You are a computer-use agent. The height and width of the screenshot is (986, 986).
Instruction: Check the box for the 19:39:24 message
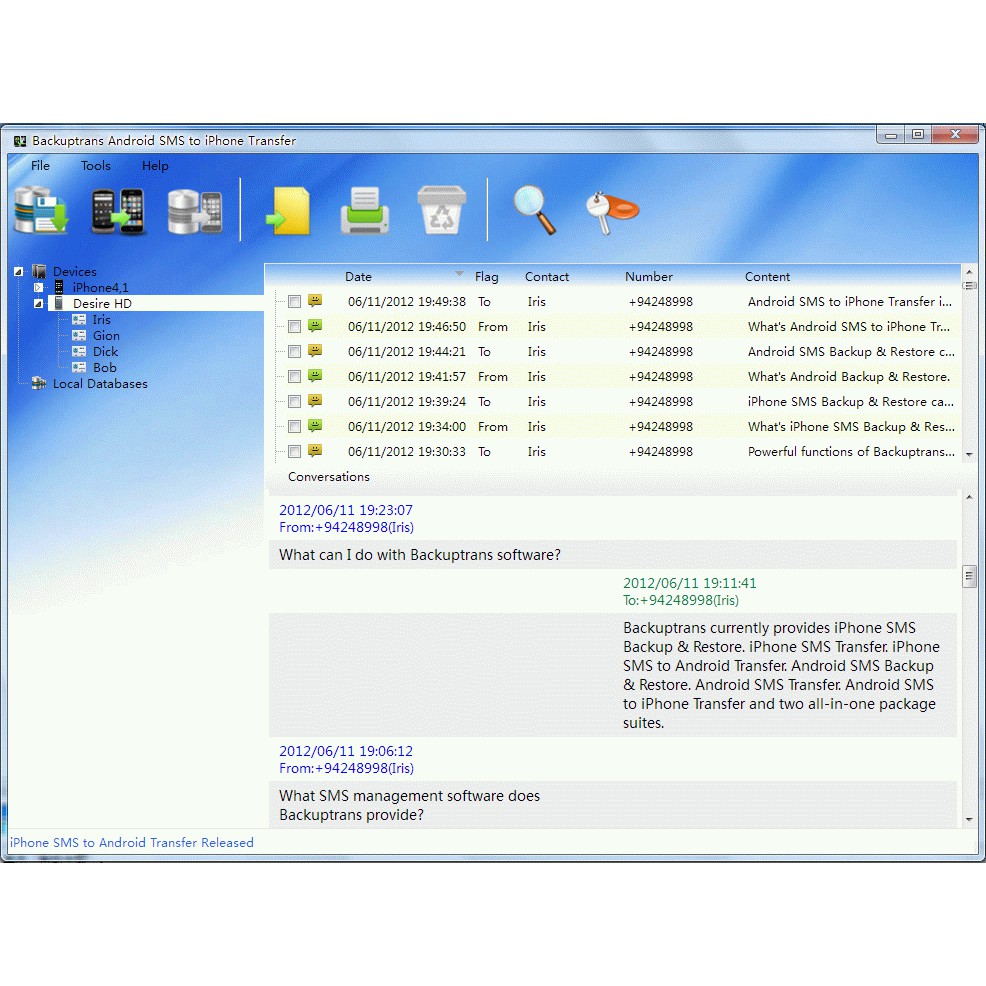(294, 401)
